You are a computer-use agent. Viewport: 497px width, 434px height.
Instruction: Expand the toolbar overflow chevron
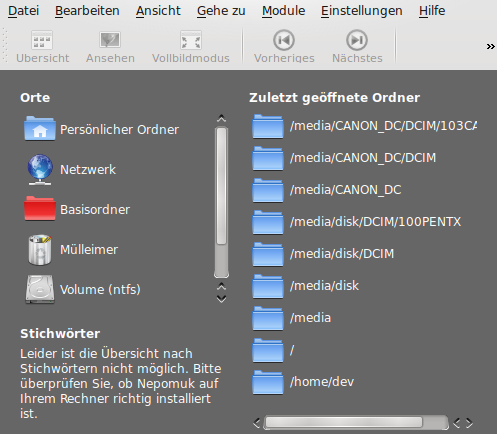(x=490, y=46)
